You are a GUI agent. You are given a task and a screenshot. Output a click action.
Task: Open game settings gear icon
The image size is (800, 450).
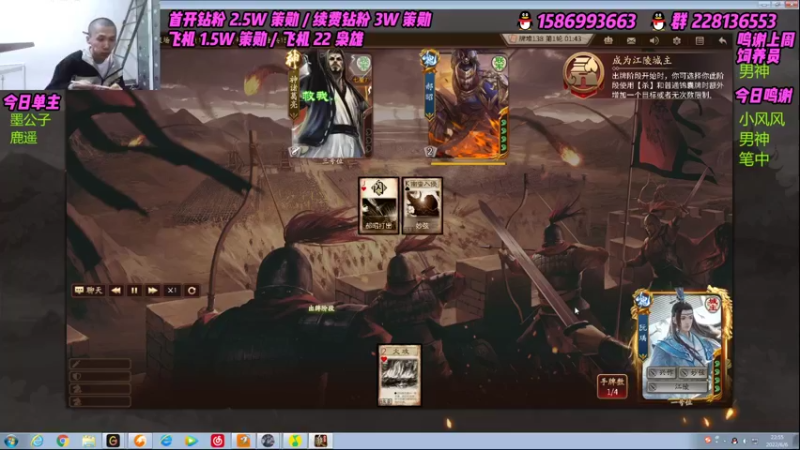[677, 40]
